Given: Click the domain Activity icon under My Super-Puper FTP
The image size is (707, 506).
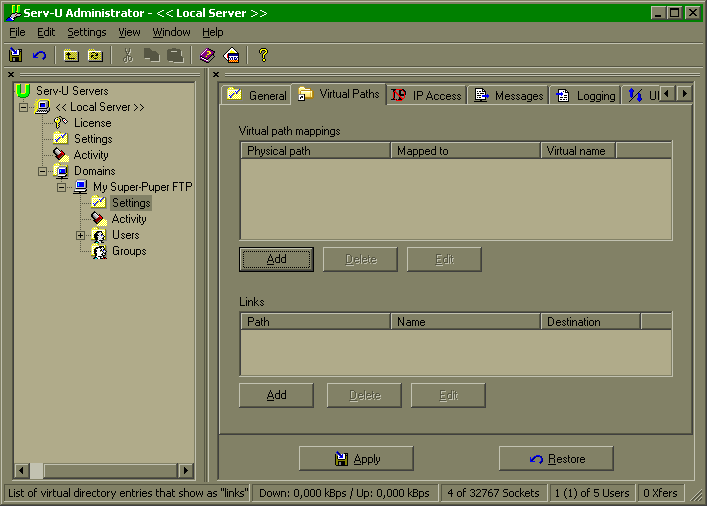Looking at the screenshot, I should click(x=99, y=219).
